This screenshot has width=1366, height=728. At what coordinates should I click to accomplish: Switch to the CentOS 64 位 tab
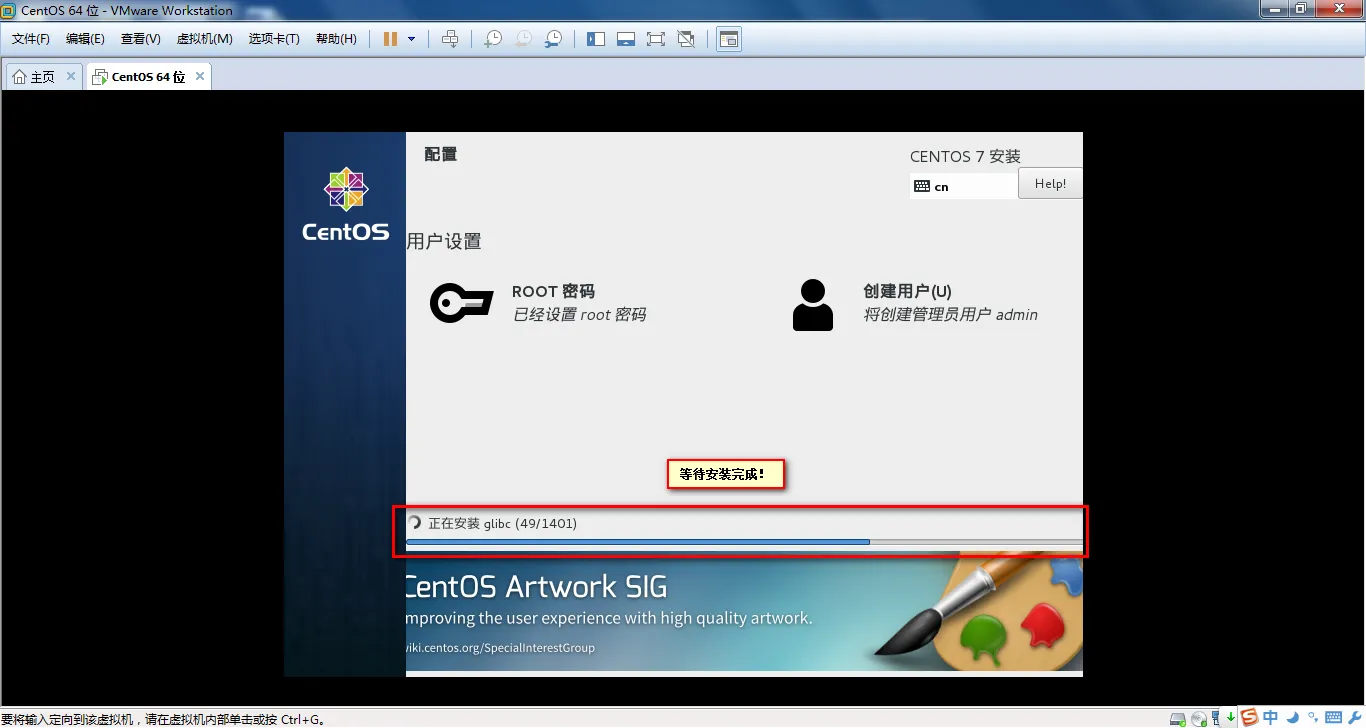148,77
